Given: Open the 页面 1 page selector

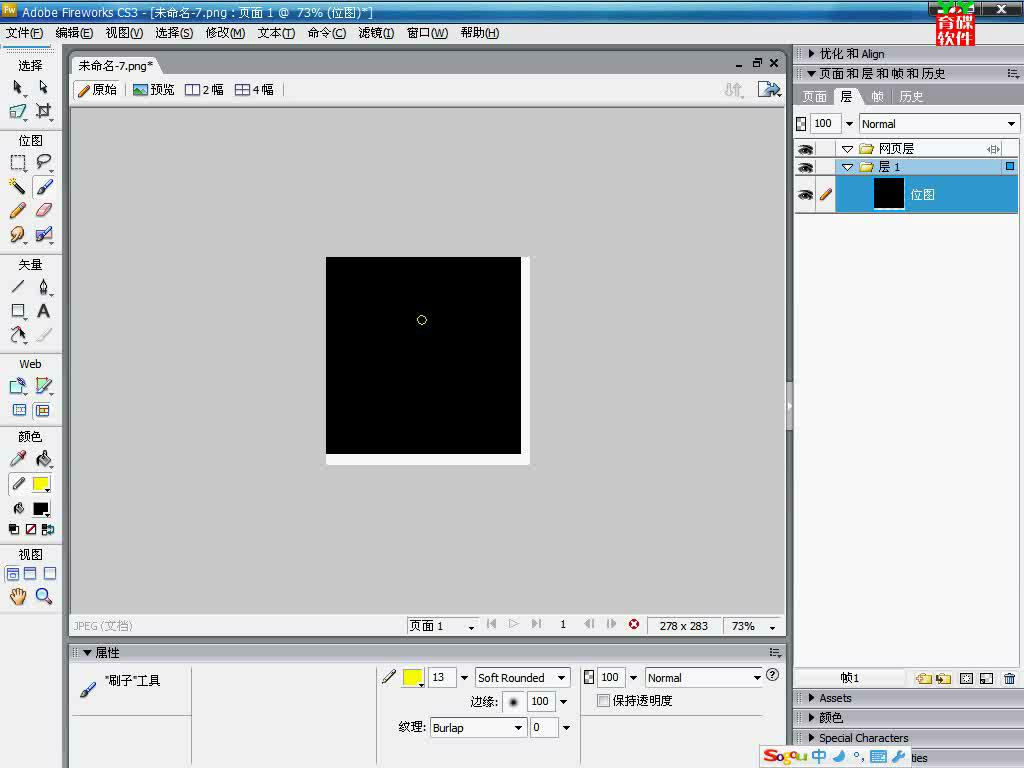Looking at the screenshot, I should point(442,626).
